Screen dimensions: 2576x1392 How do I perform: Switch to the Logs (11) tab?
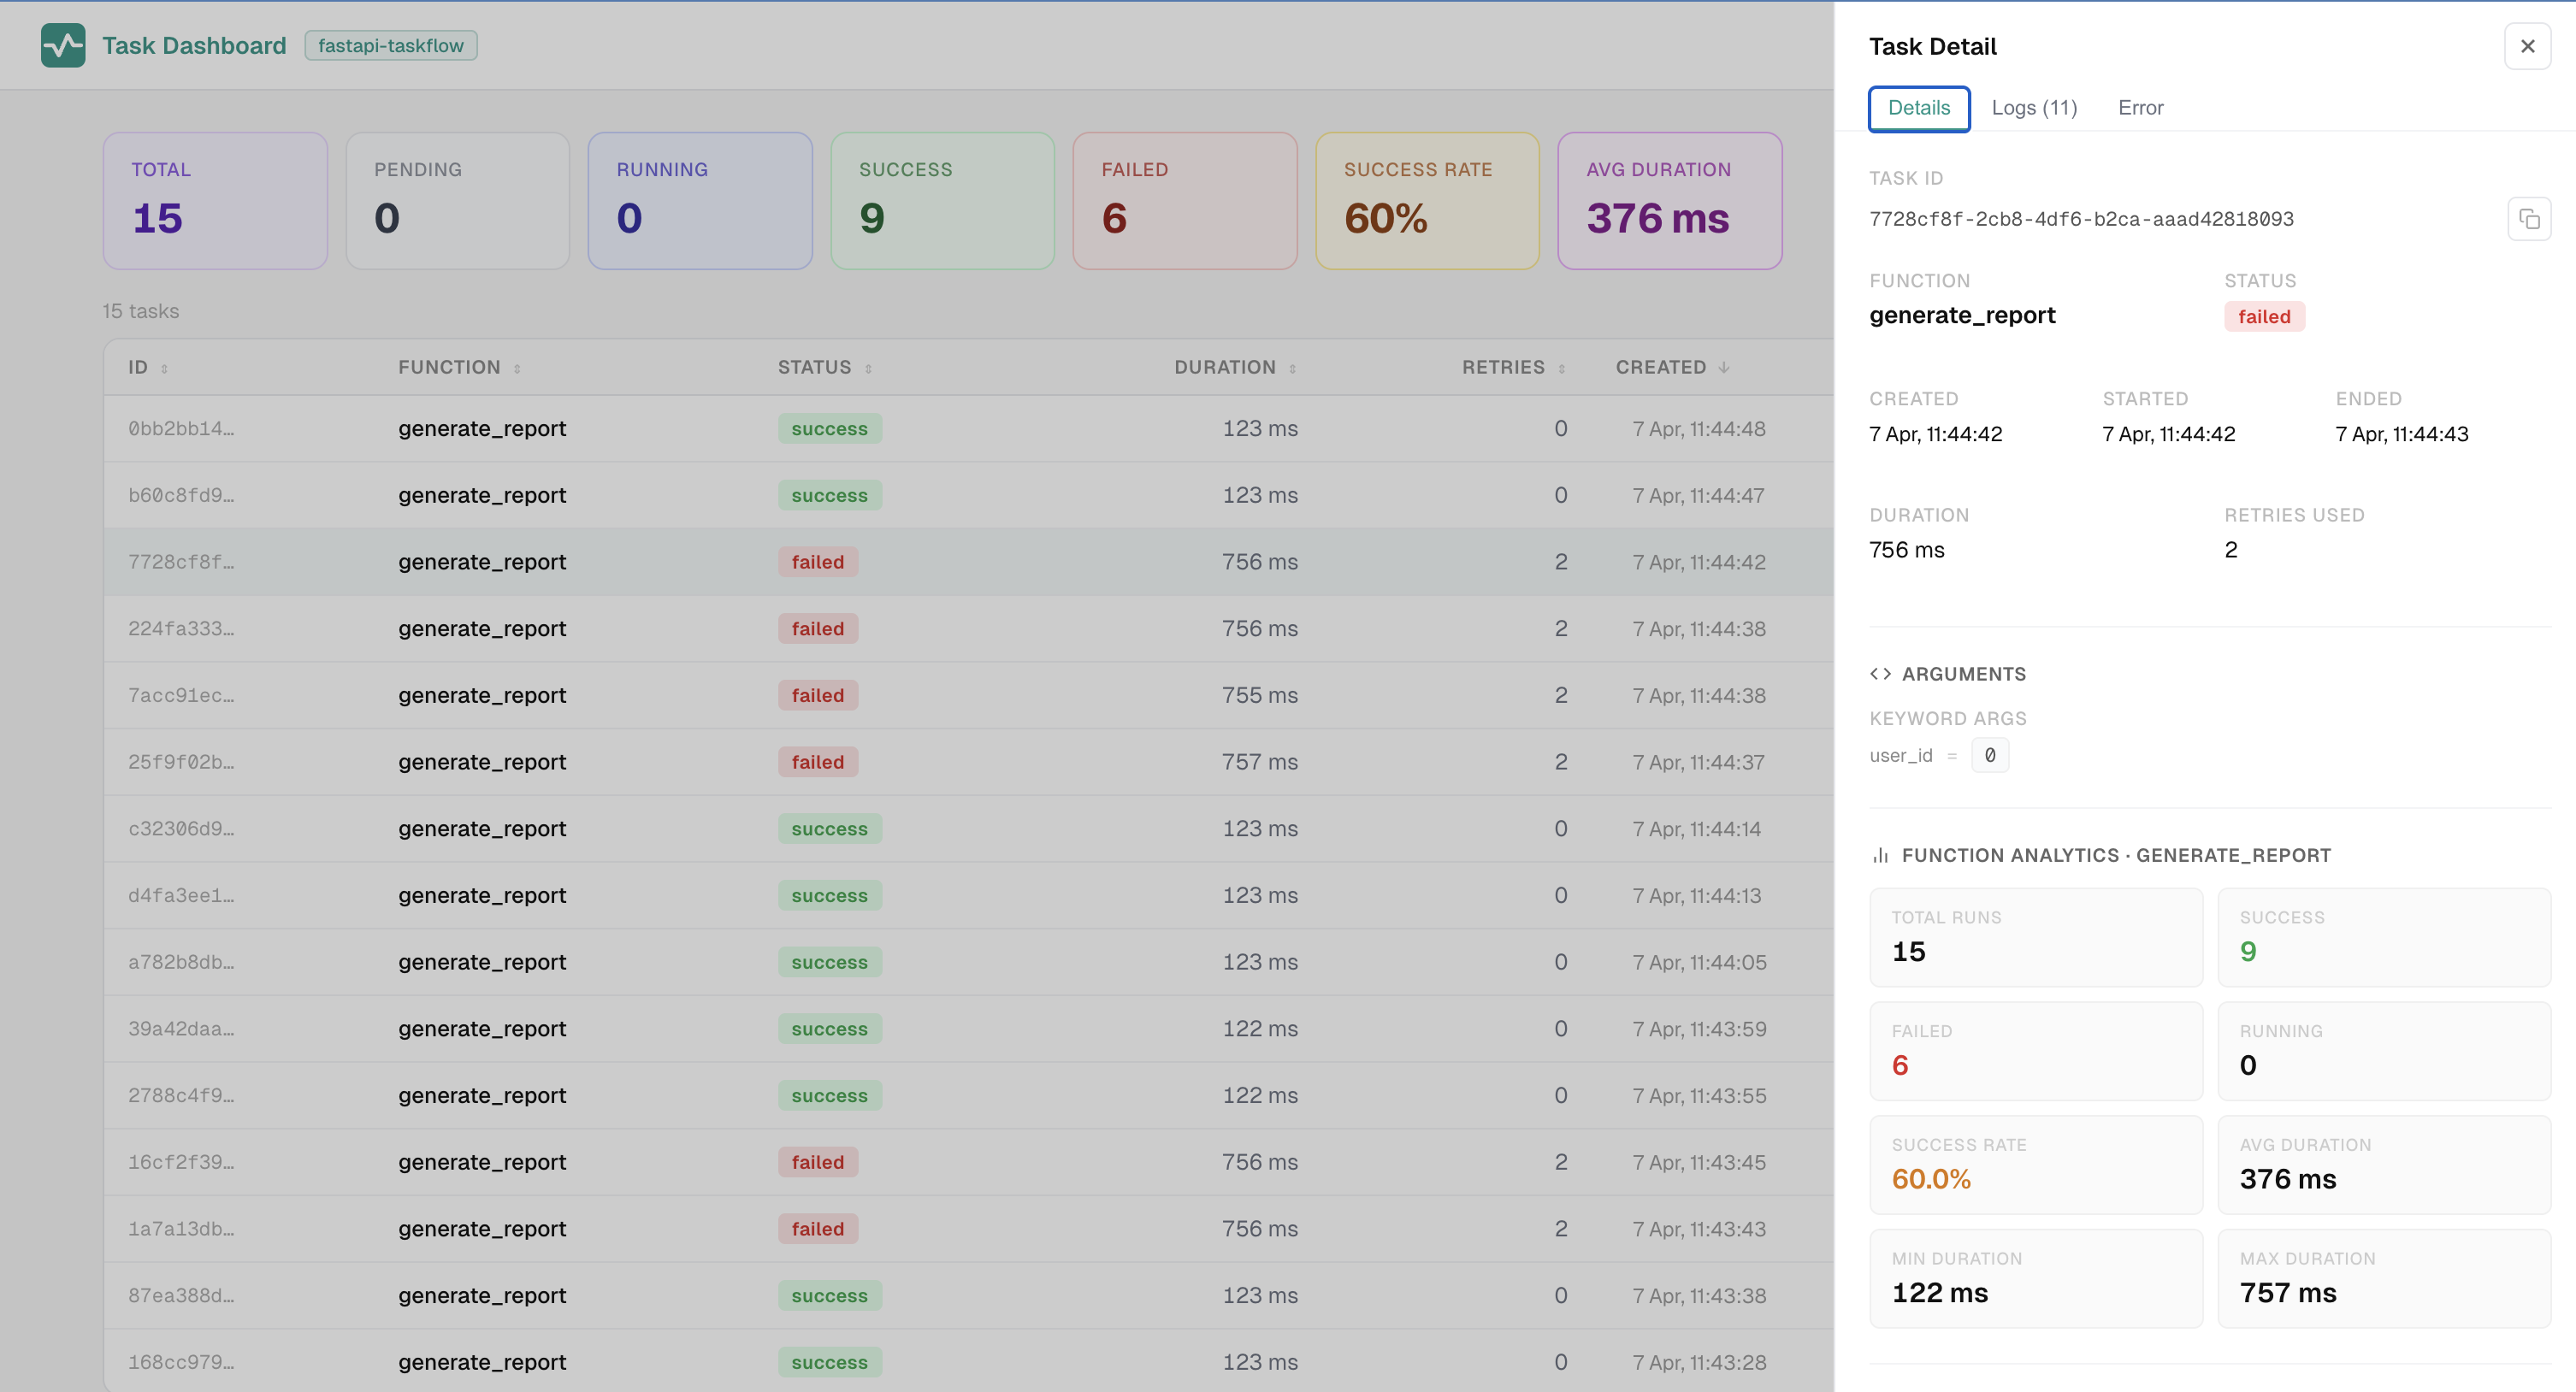tap(2033, 108)
